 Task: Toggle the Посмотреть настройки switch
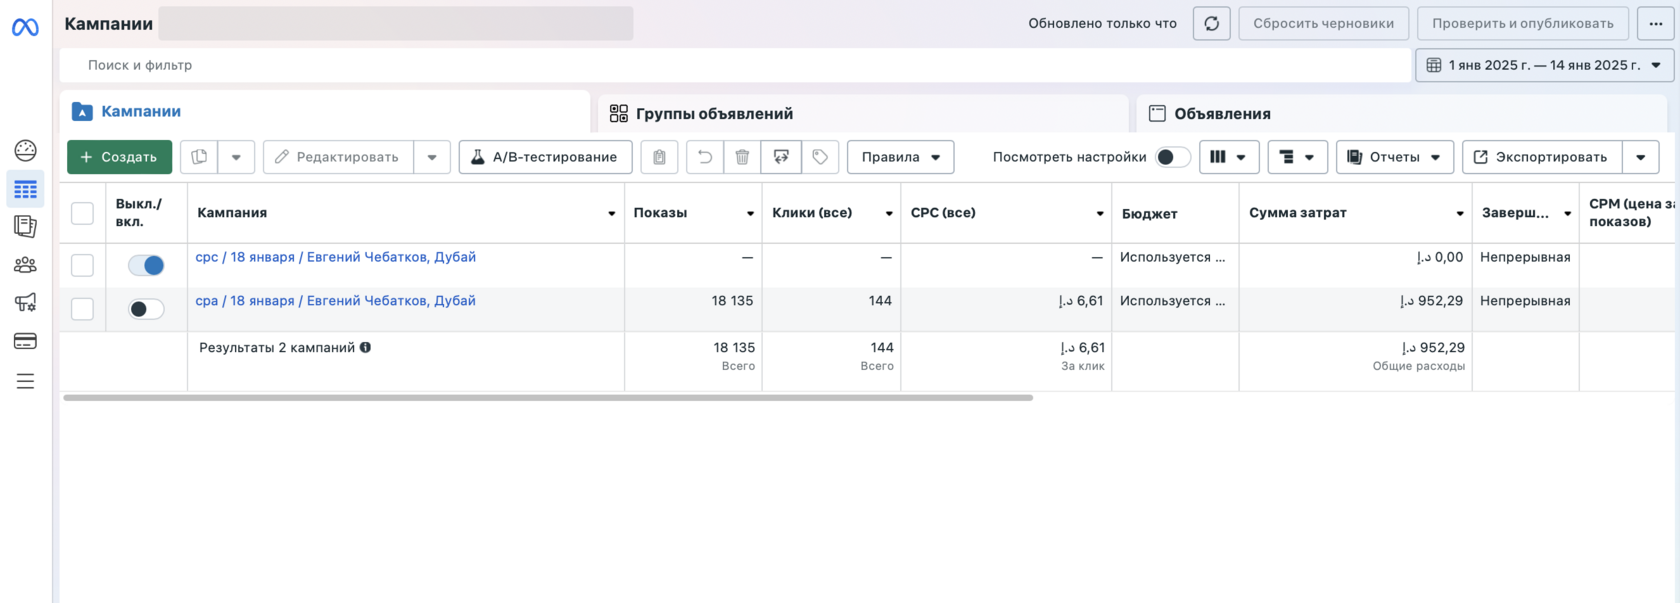[1172, 157]
